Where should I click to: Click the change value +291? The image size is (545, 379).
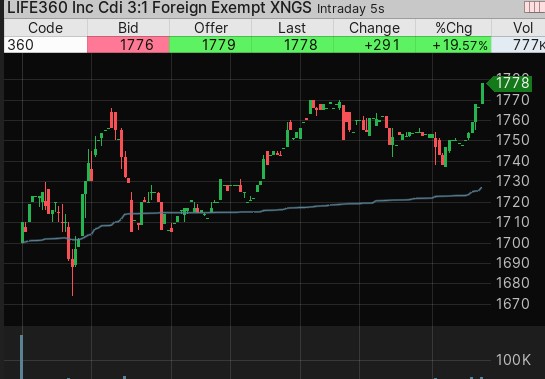pos(374,45)
